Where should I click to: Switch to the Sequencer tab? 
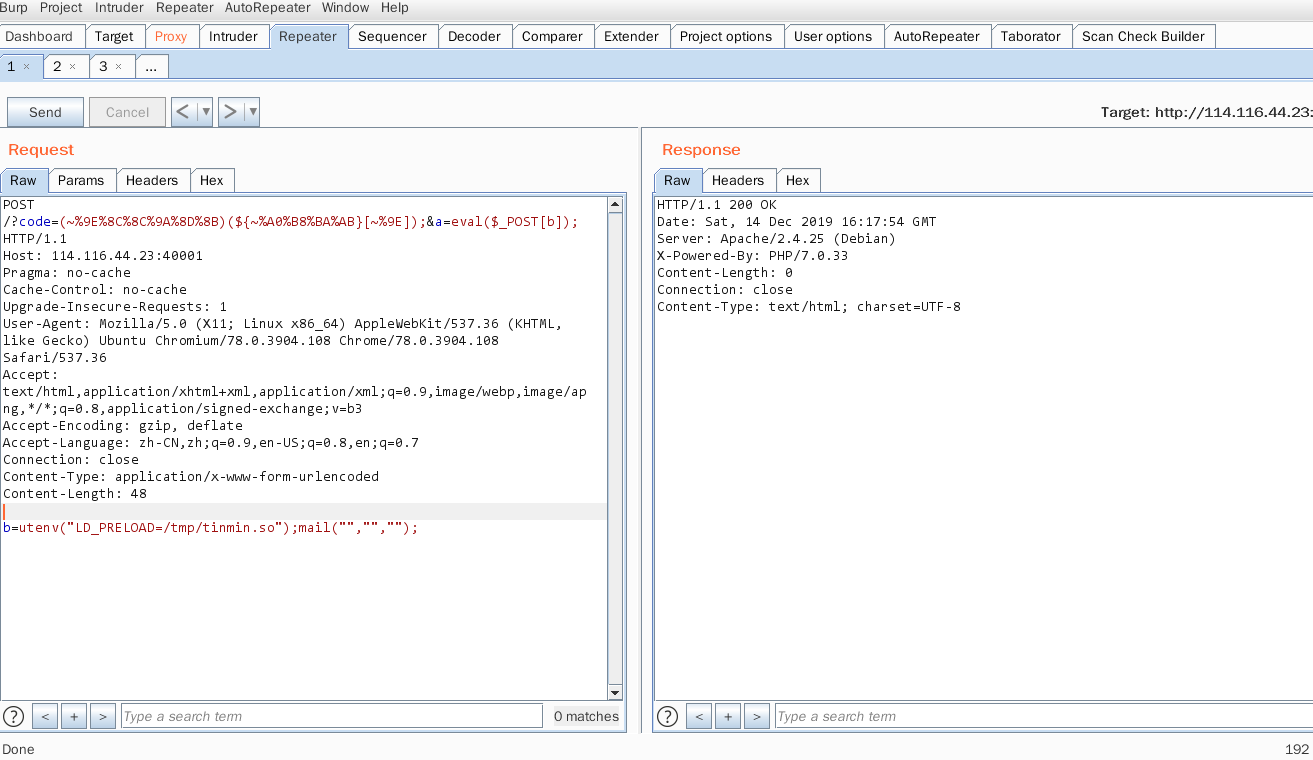point(393,36)
